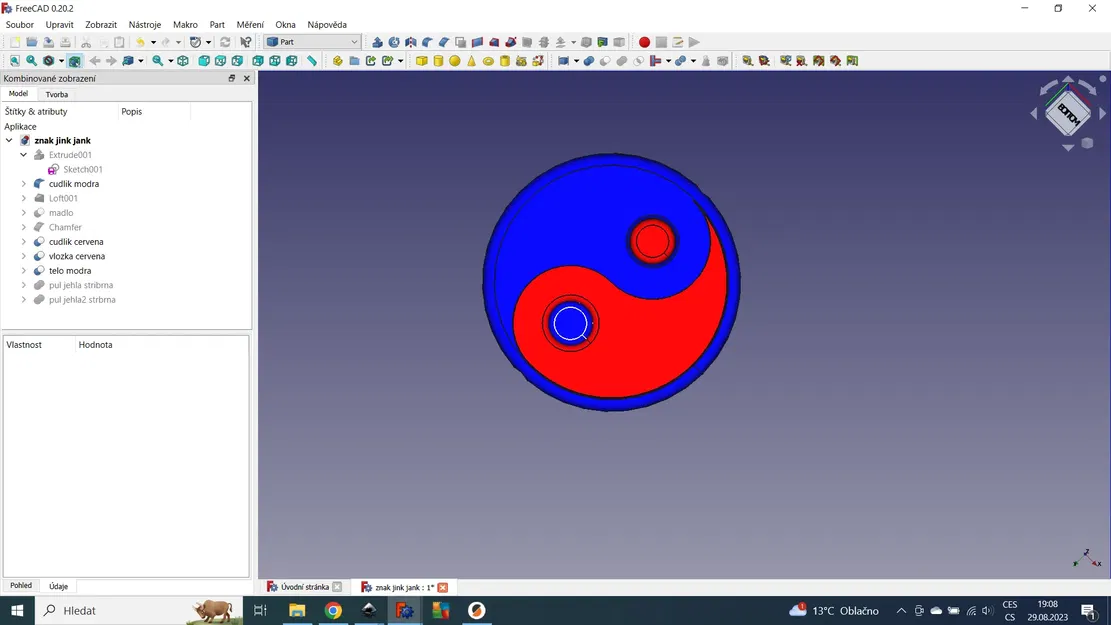Expand the telo modra tree item

point(24,270)
